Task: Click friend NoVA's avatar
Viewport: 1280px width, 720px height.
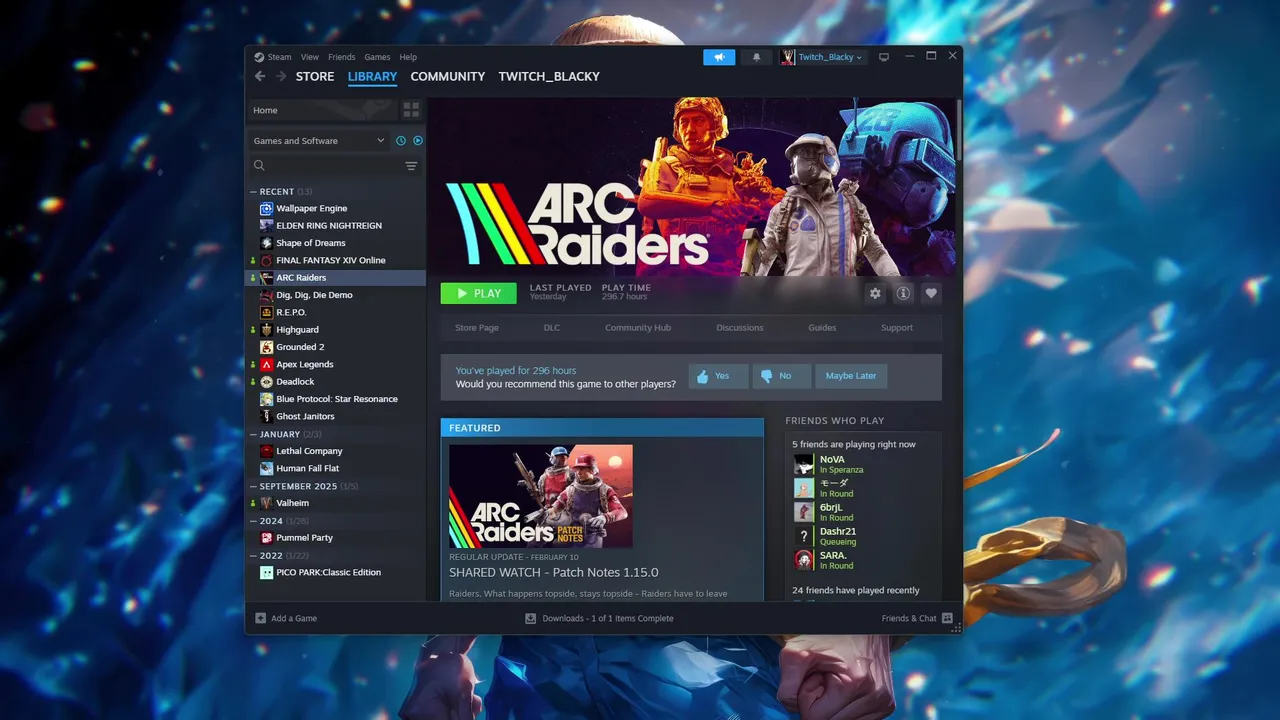Action: click(804, 464)
